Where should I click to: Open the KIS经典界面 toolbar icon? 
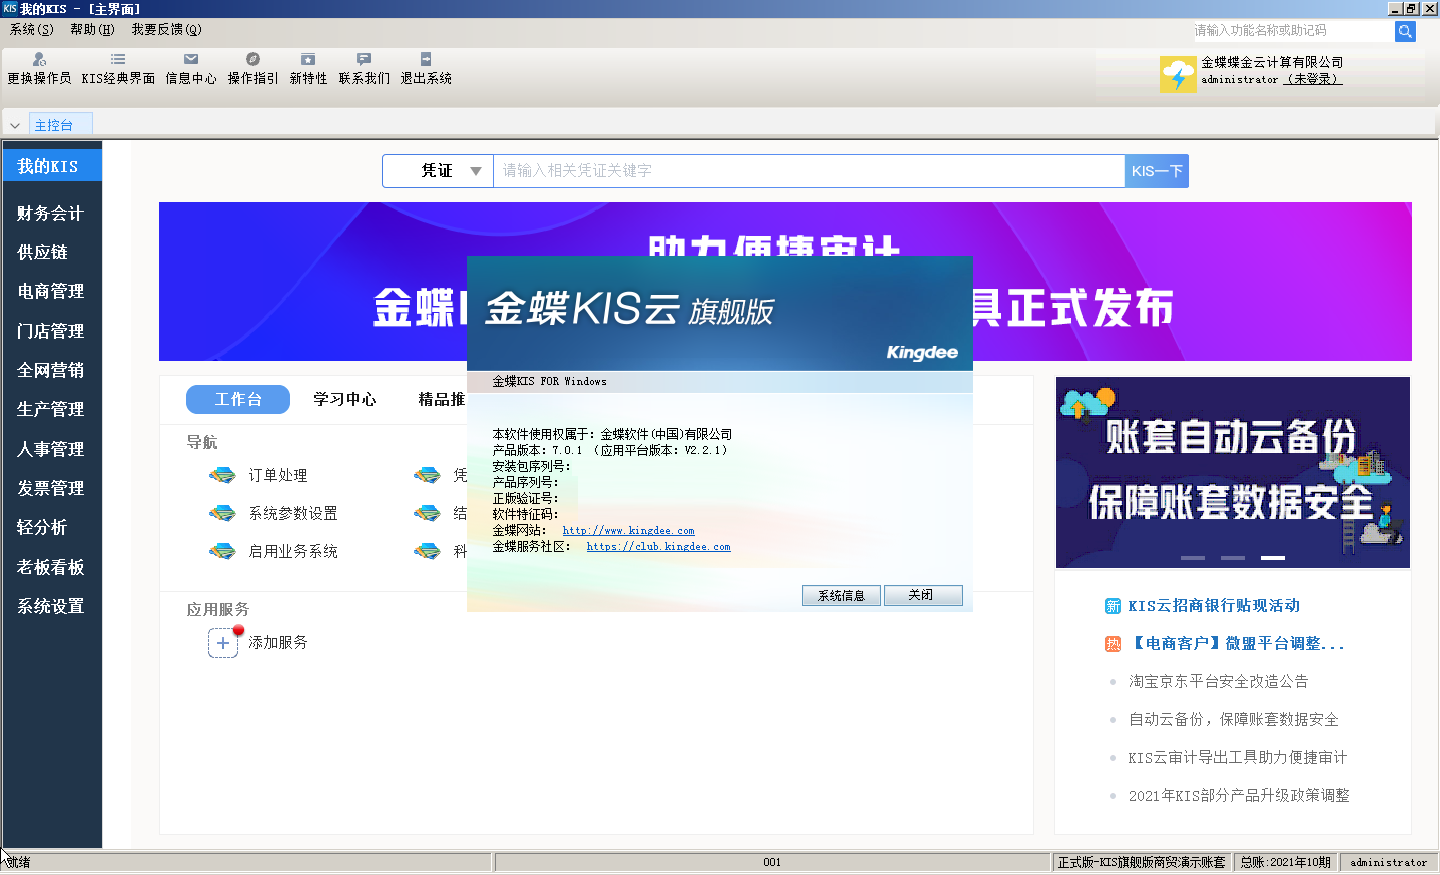[118, 60]
